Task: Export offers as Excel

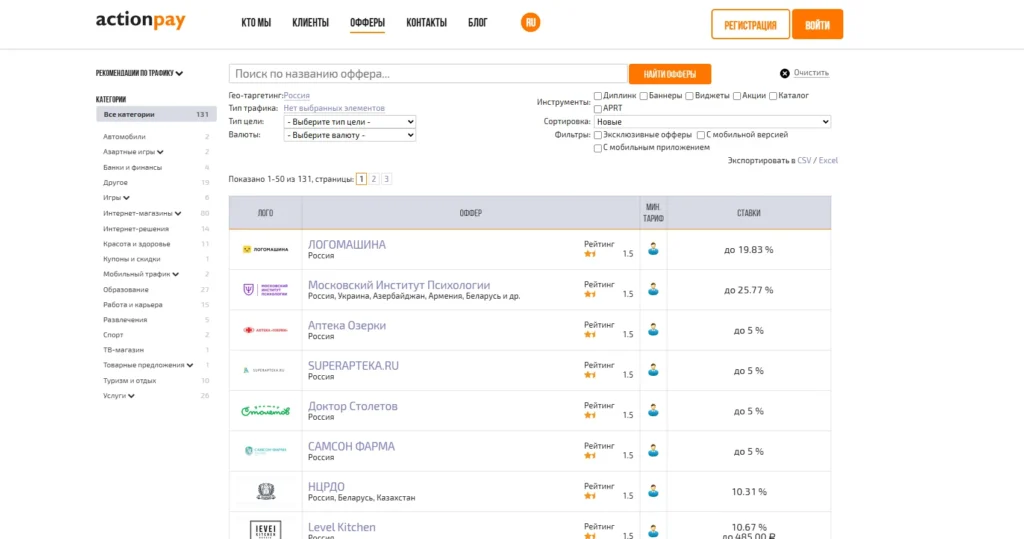Action: pos(828,161)
